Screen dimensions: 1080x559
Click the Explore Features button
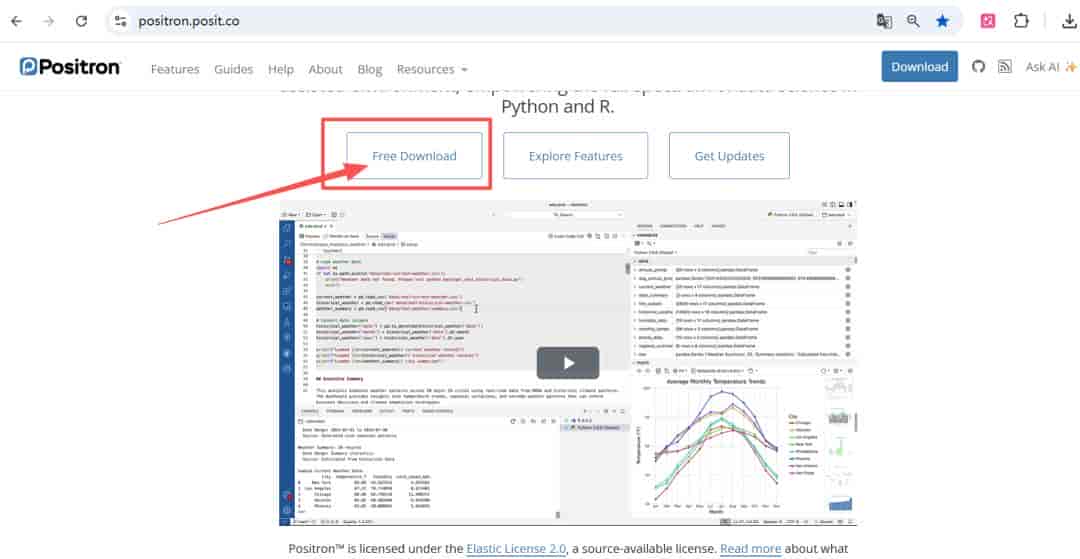pos(575,156)
